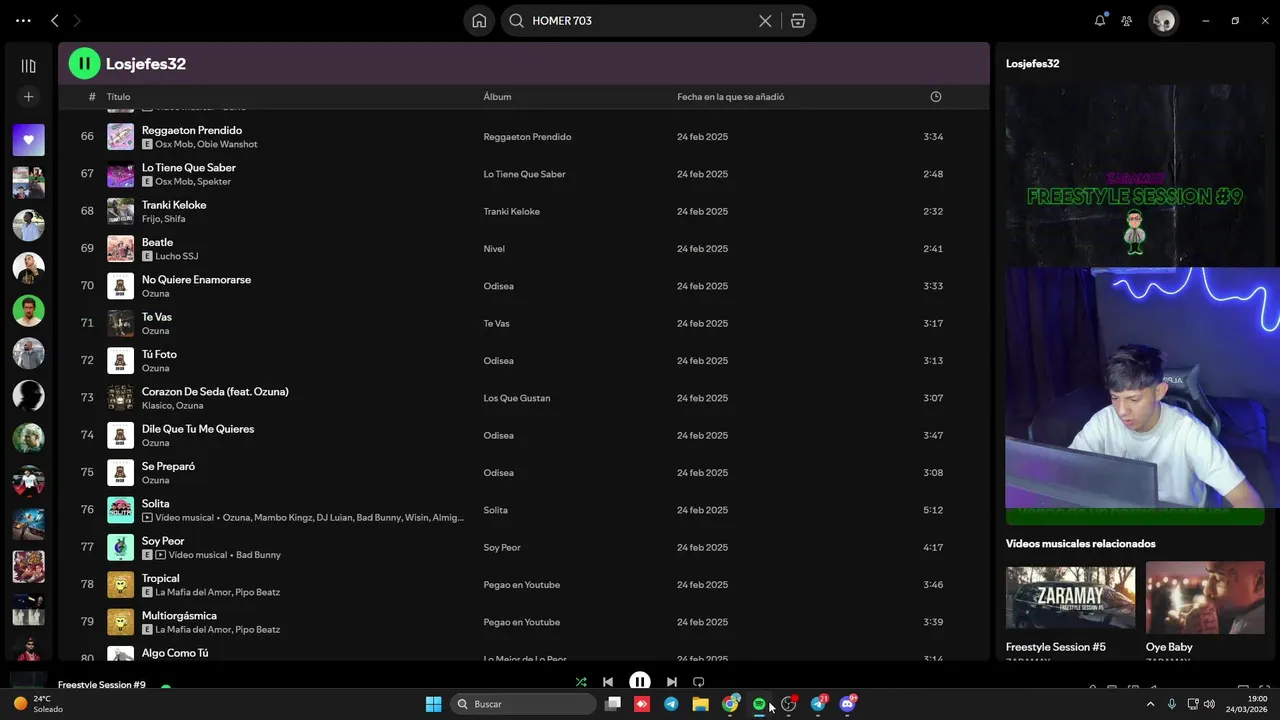
Task: Open Discord from the taskbar
Action: [848, 704]
